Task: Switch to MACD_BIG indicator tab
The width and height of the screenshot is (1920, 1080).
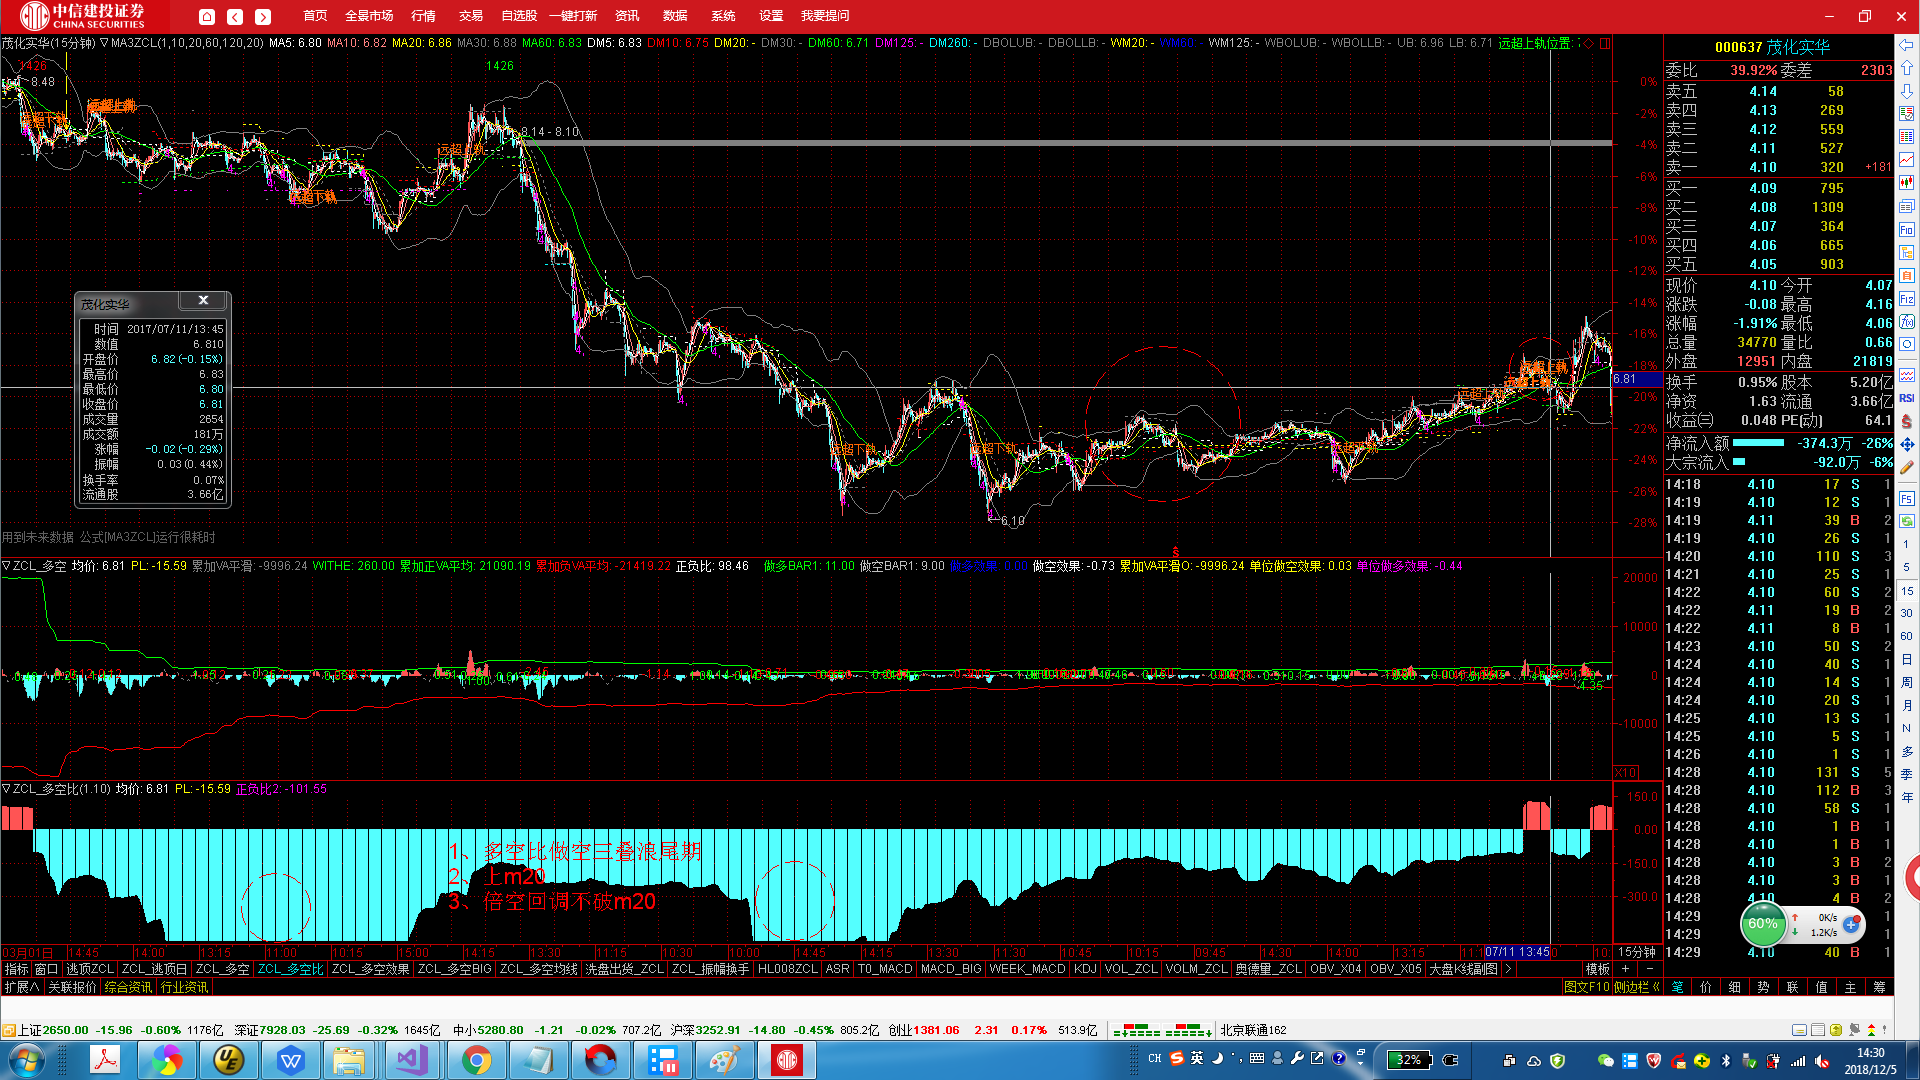Action: (951, 969)
